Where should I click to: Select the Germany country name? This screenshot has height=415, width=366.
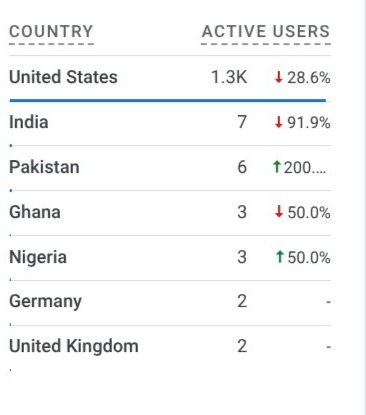pyautogui.click(x=45, y=302)
